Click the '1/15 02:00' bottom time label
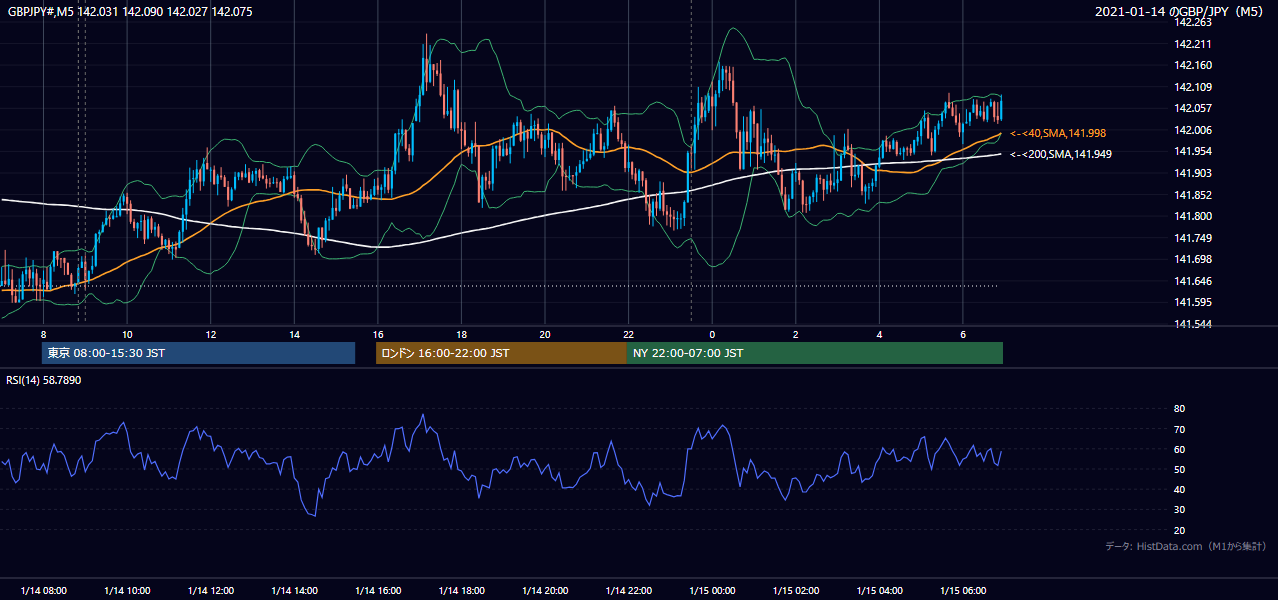This screenshot has width=1278, height=600. tap(795, 591)
